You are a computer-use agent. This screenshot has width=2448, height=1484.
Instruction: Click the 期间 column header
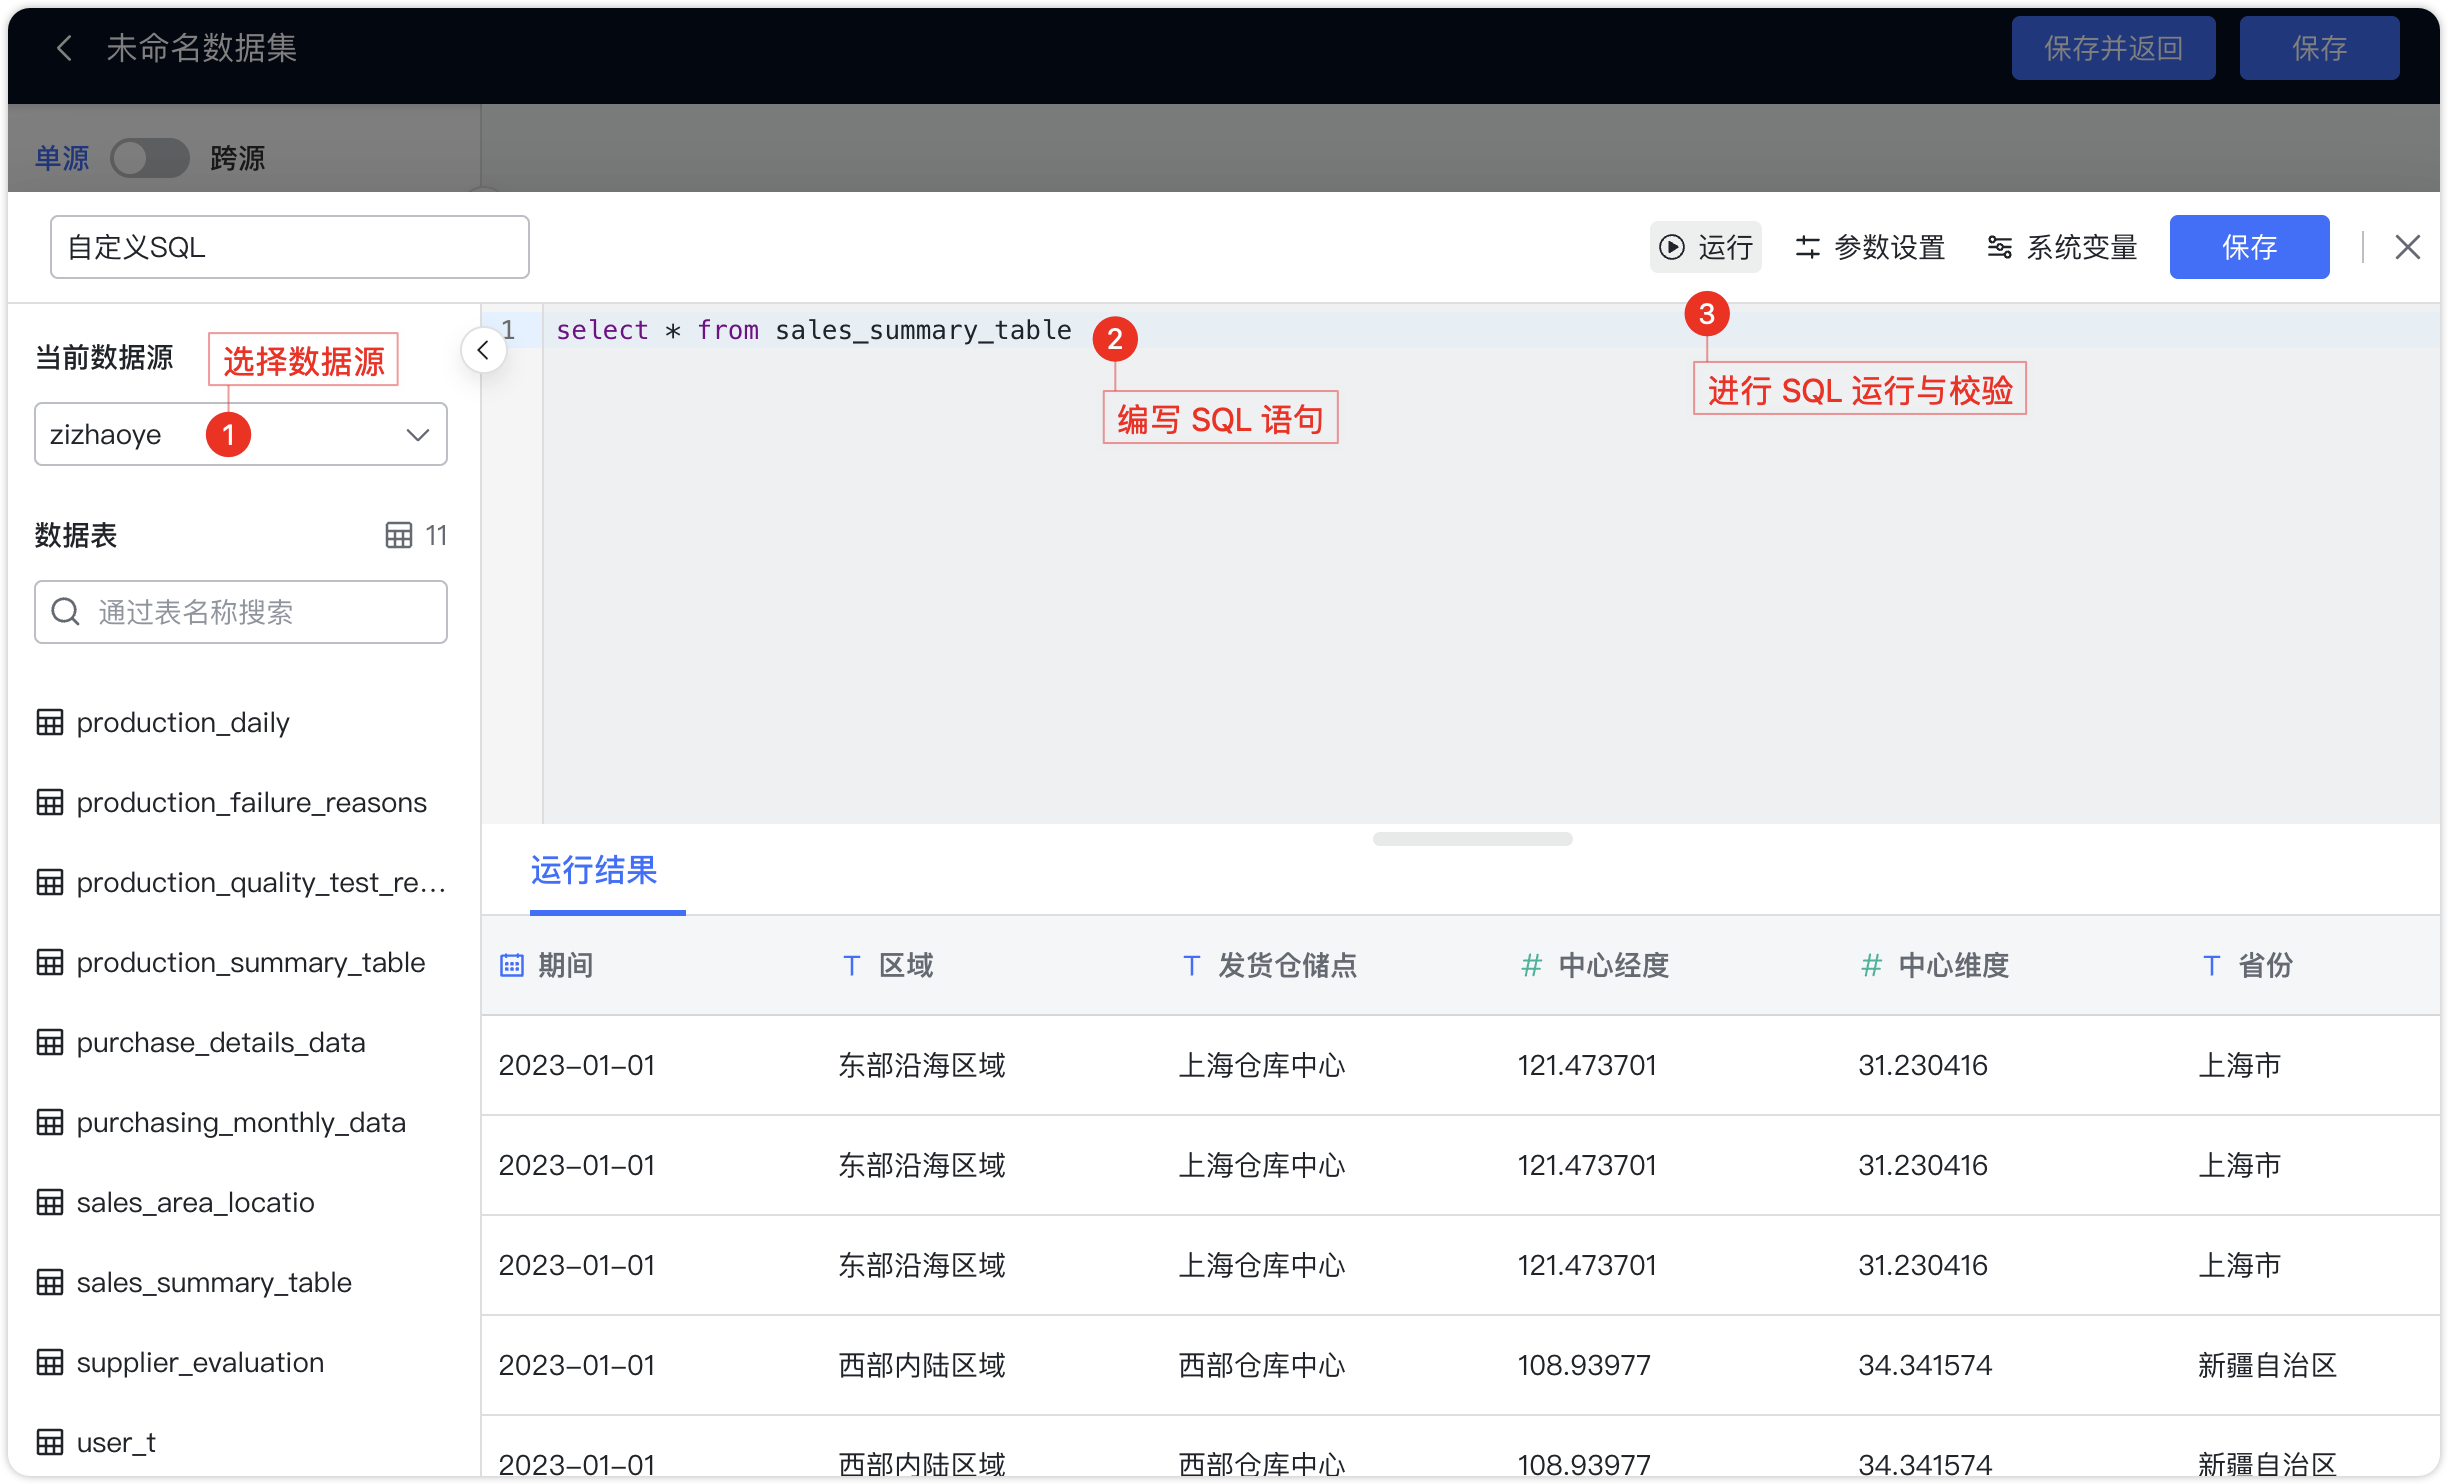click(566, 965)
